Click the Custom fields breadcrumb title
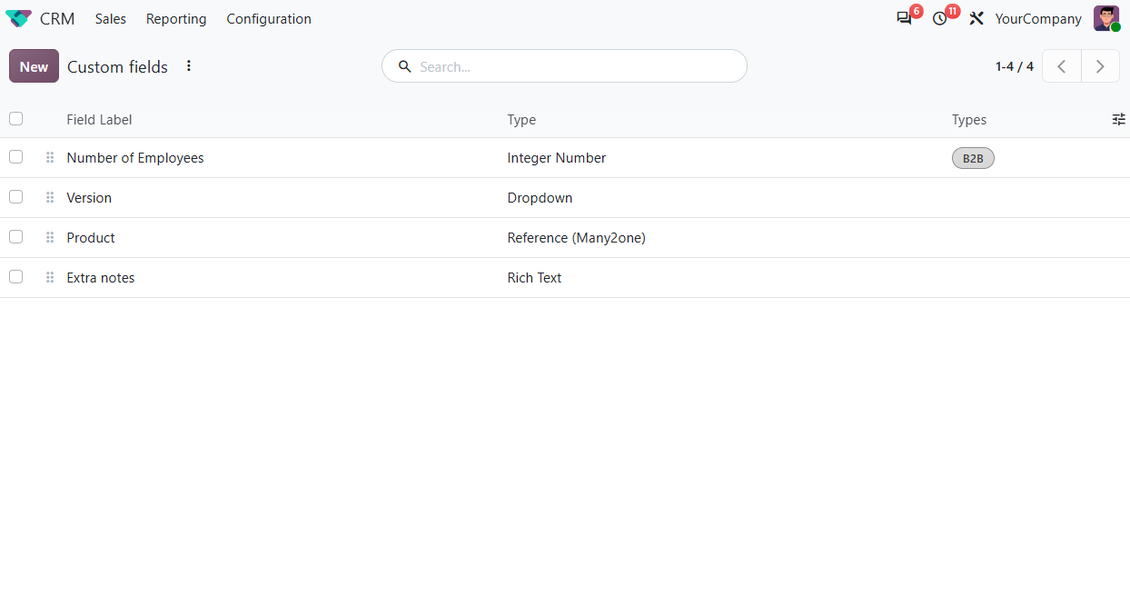Viewport: 1130px width, 595px height. [x=117, y=67]
